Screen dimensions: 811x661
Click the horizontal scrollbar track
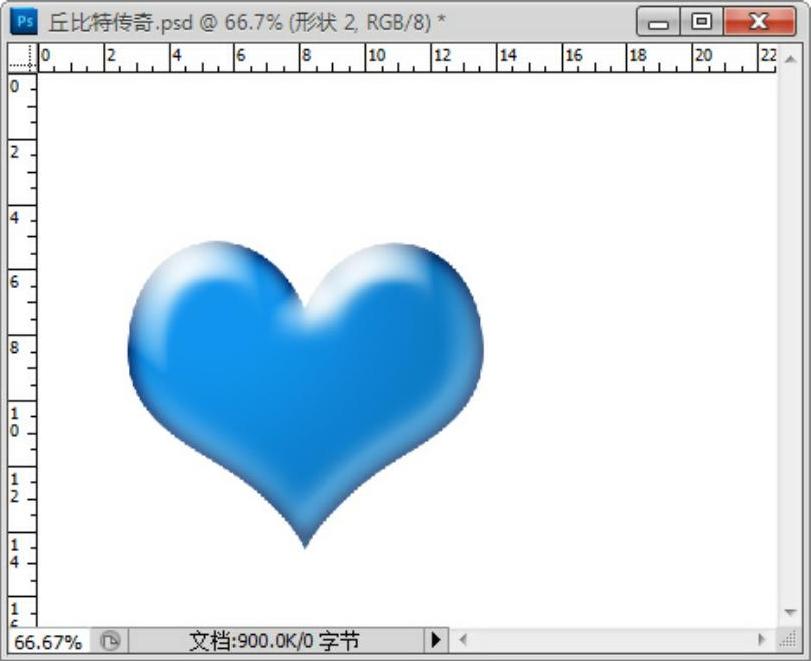pyautogui.click(x=612, y=640)
